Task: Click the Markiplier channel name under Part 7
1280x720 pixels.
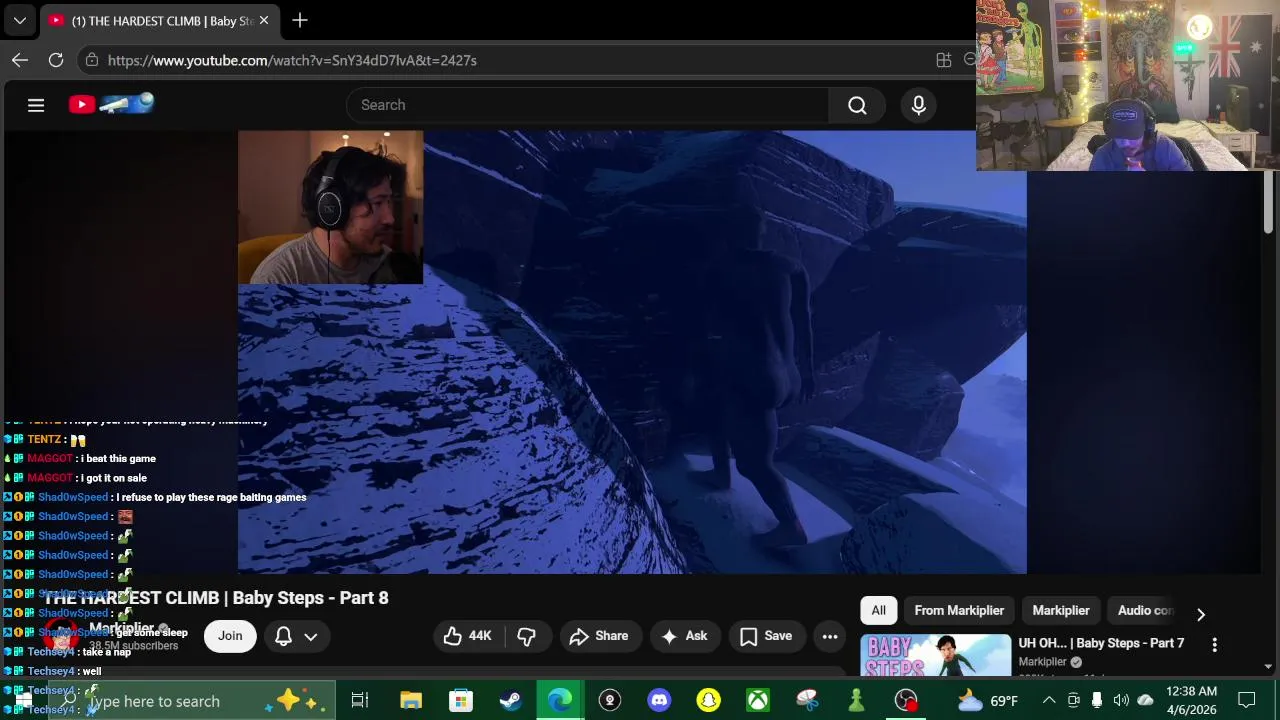Action: pyautogui.click(x=1042, y=662)
